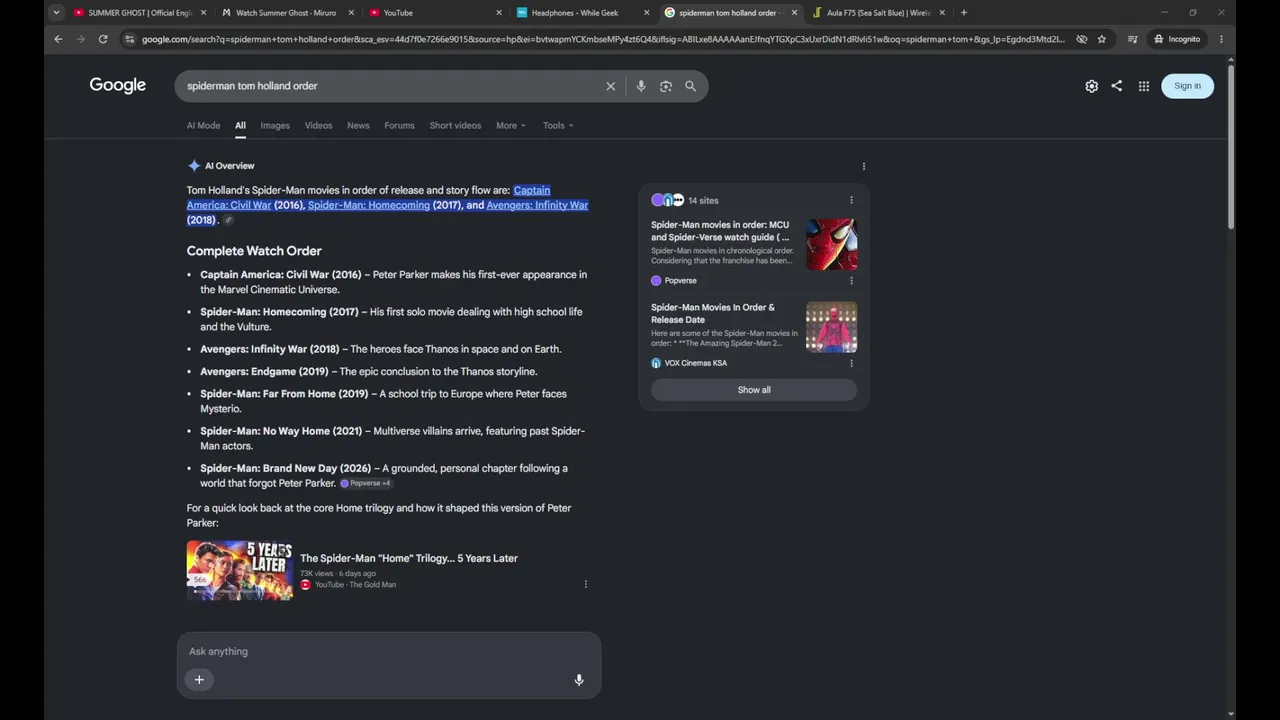The width and height of the screenshot is (1280, 720).
Task: Open the Chrome three-dot menu
Action: click(x=1221, y=39)
